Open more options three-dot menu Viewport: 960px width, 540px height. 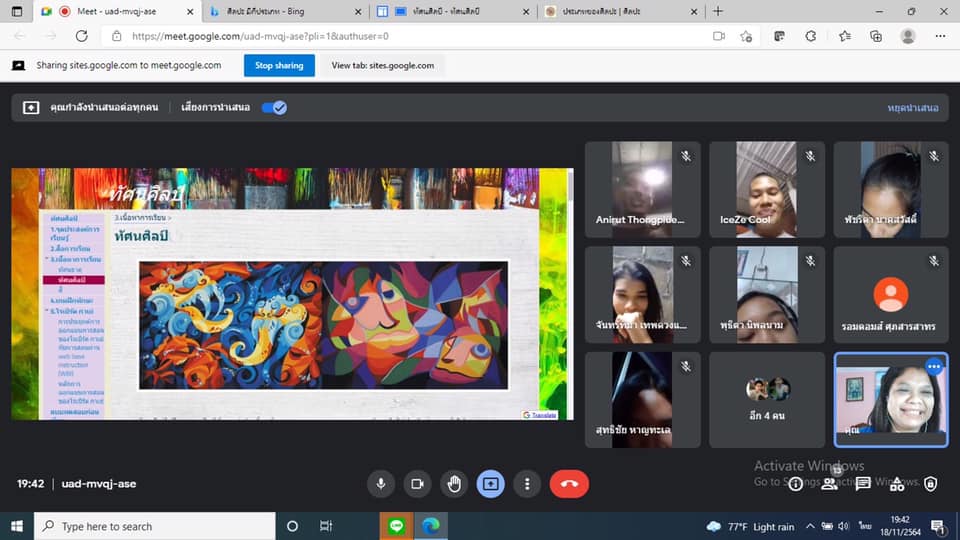click(x=527, y=484)
